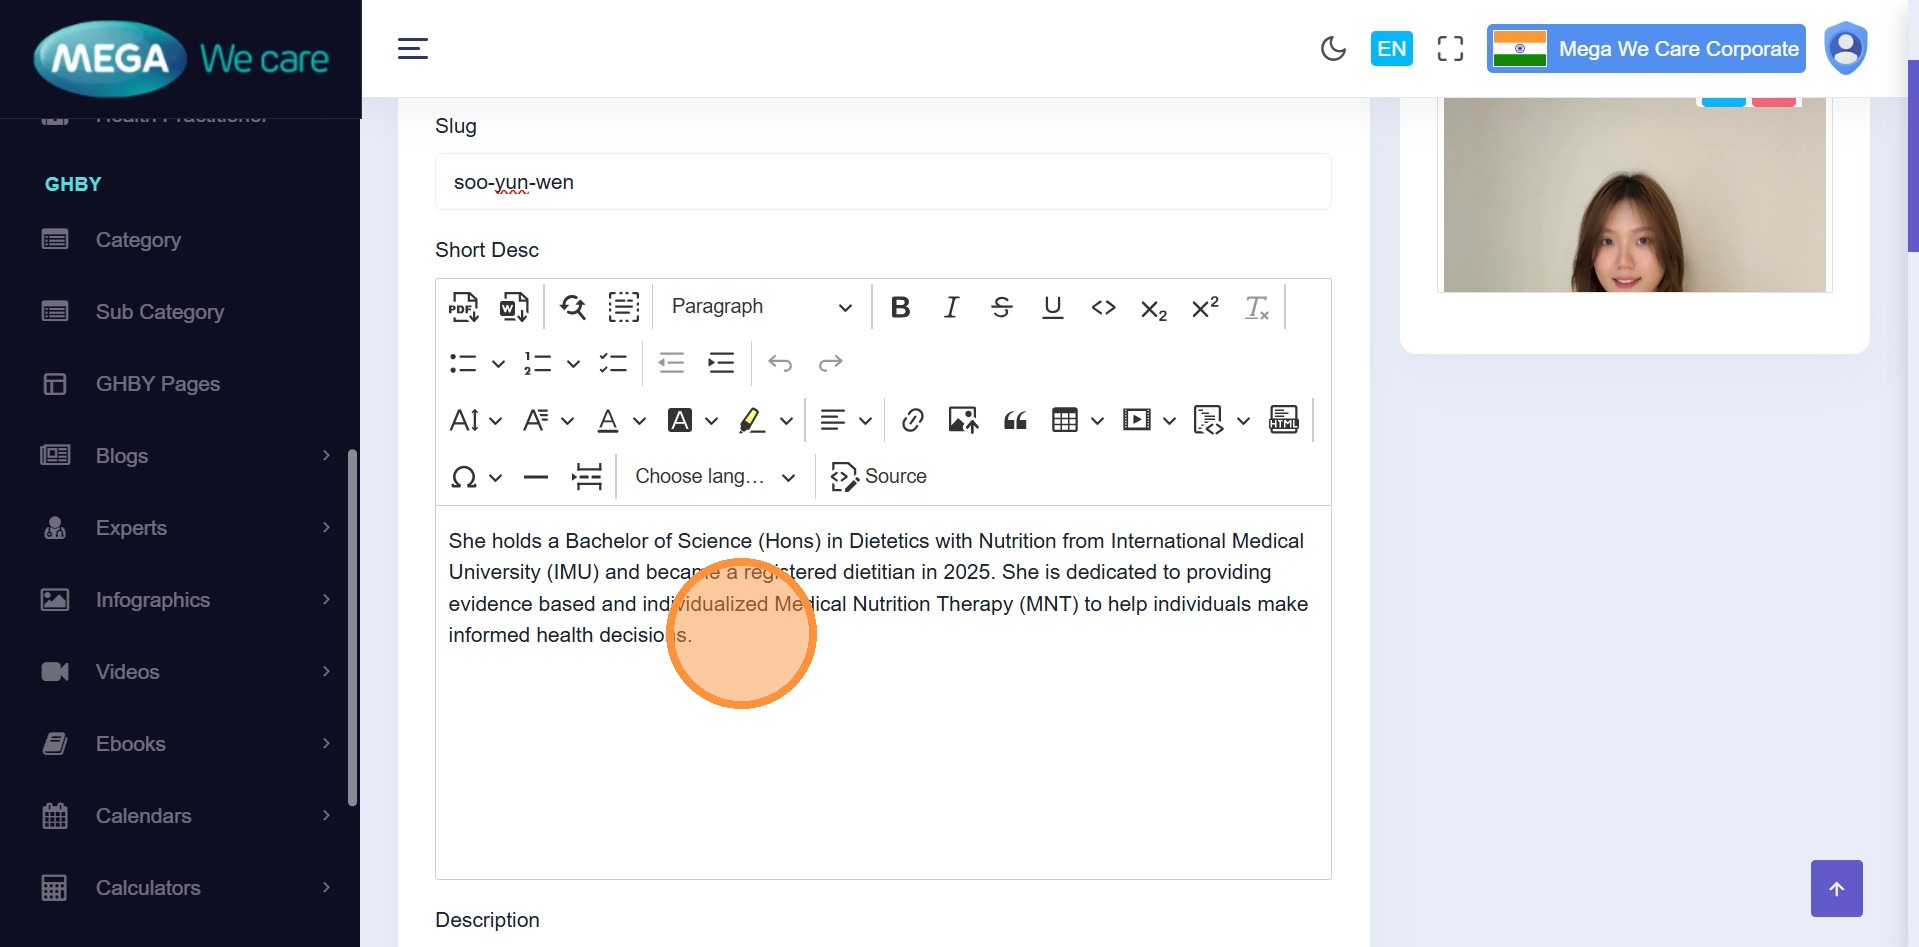Screen dimensions: 1919x947
Task: Click the Slug input field
Action: click(882, 182)
